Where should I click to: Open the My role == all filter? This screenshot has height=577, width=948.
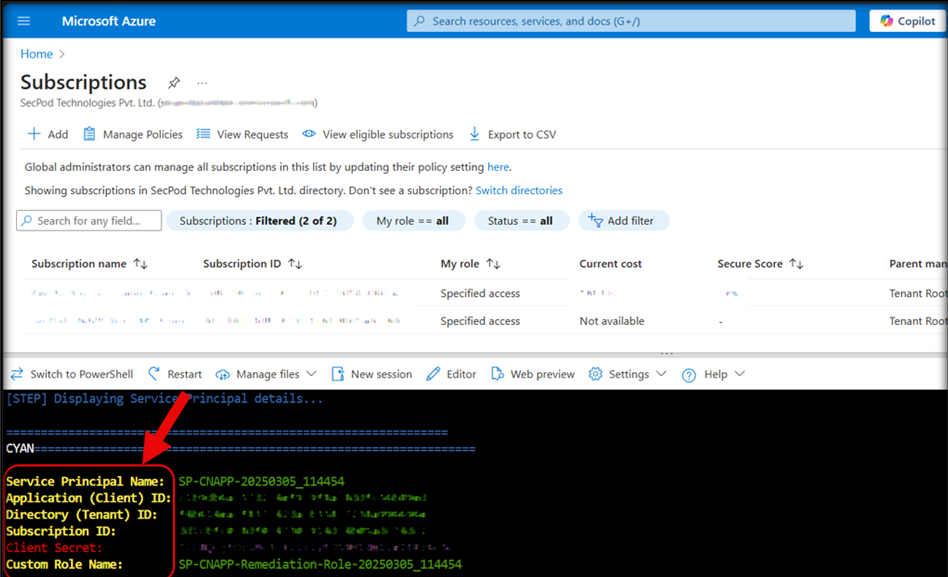click(413, 221)
